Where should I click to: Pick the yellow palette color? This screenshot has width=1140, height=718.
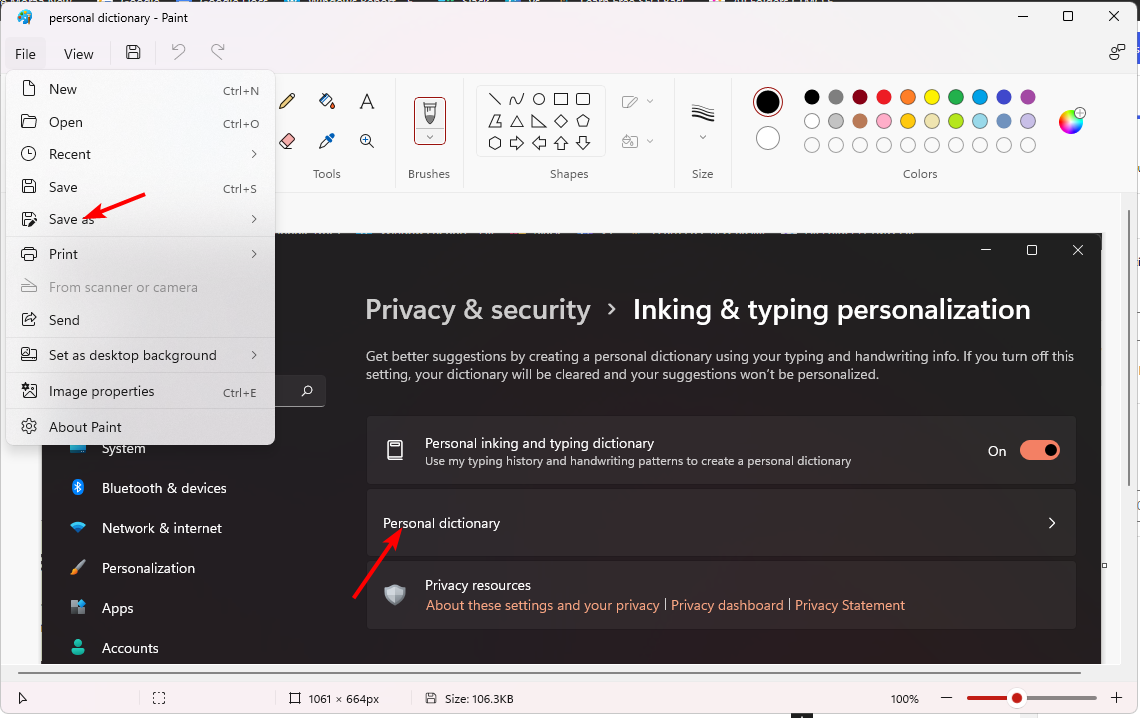[x=932, y=97]
